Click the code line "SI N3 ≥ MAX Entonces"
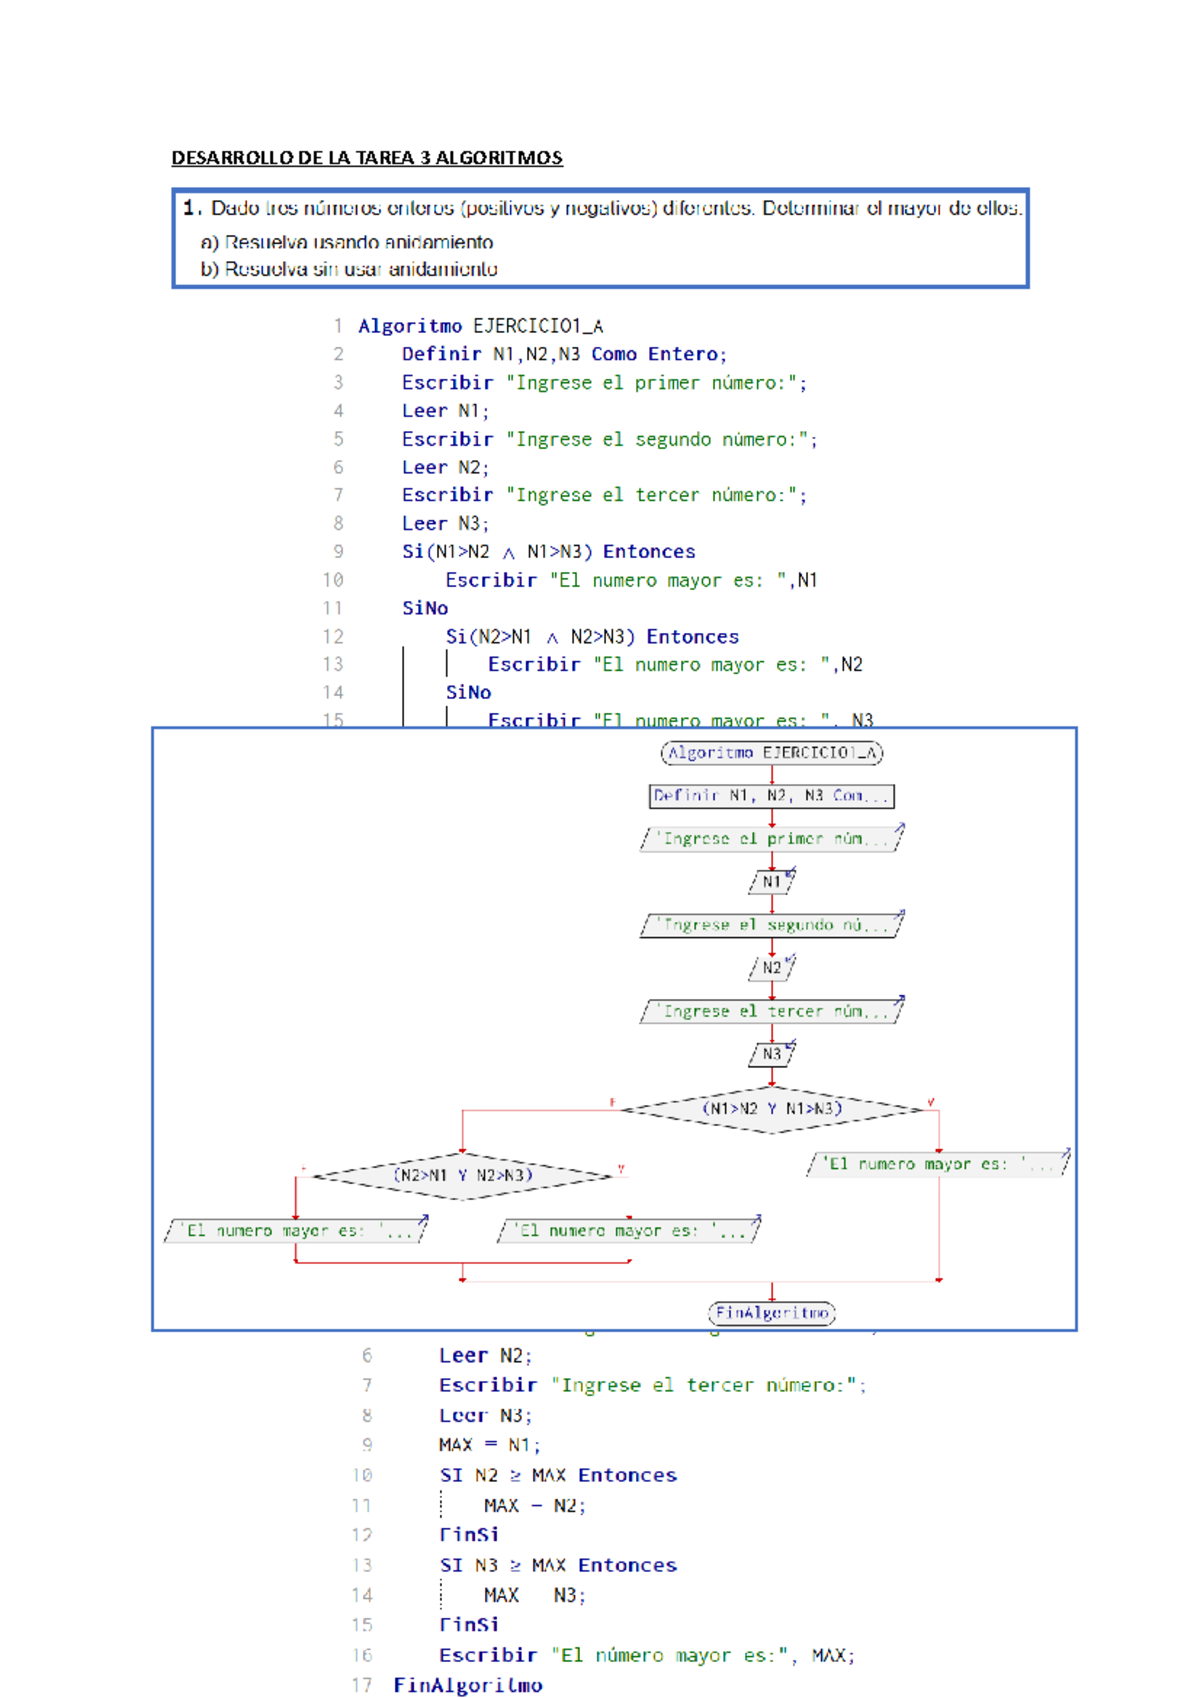 [x=558, y=1565]
